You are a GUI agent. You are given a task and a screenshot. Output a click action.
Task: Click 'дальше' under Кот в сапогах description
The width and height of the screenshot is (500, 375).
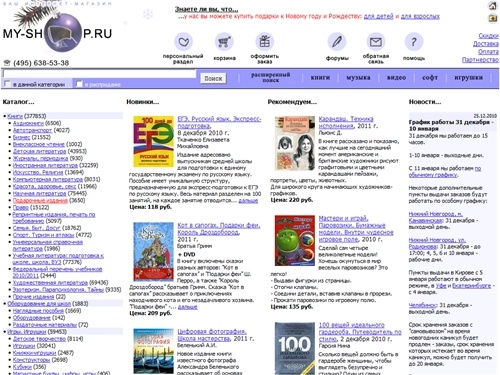pyautogui.click(x=187, y=307)
